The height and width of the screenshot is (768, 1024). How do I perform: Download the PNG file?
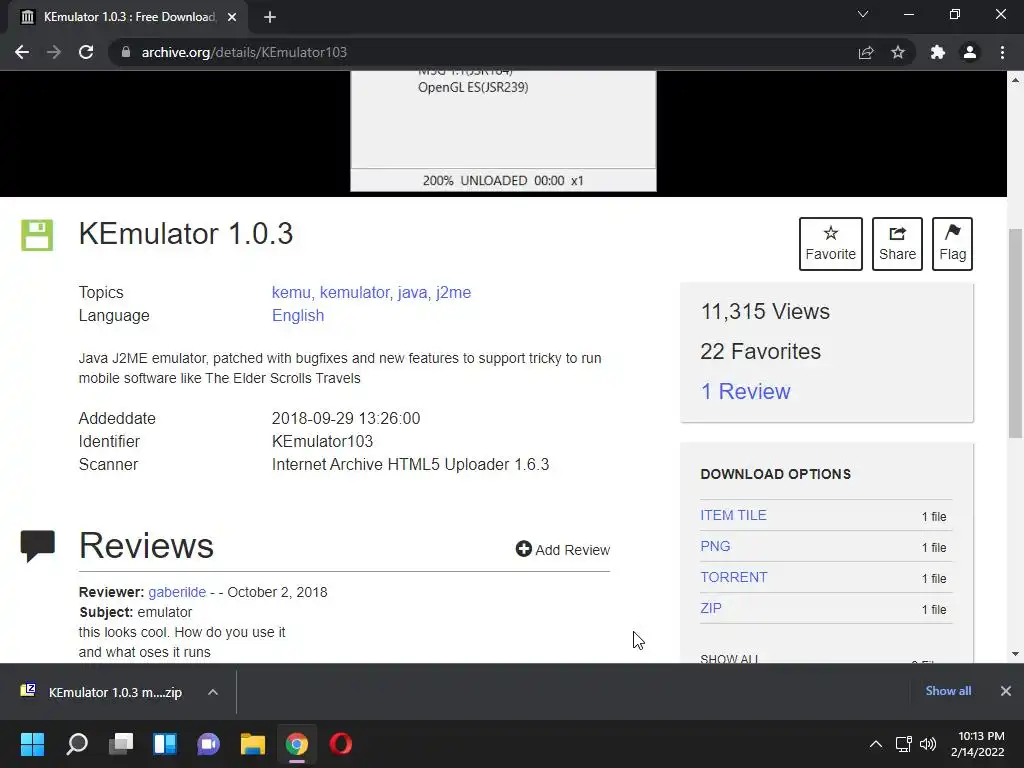(x=715, y=546)
